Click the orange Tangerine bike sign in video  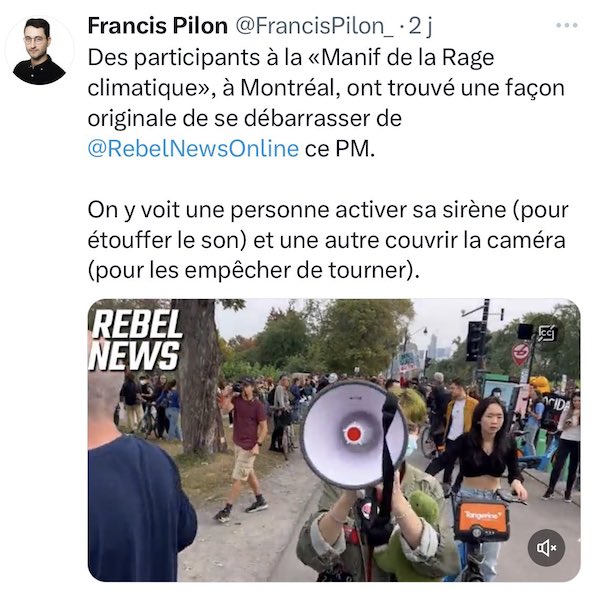tap(481, 516)
